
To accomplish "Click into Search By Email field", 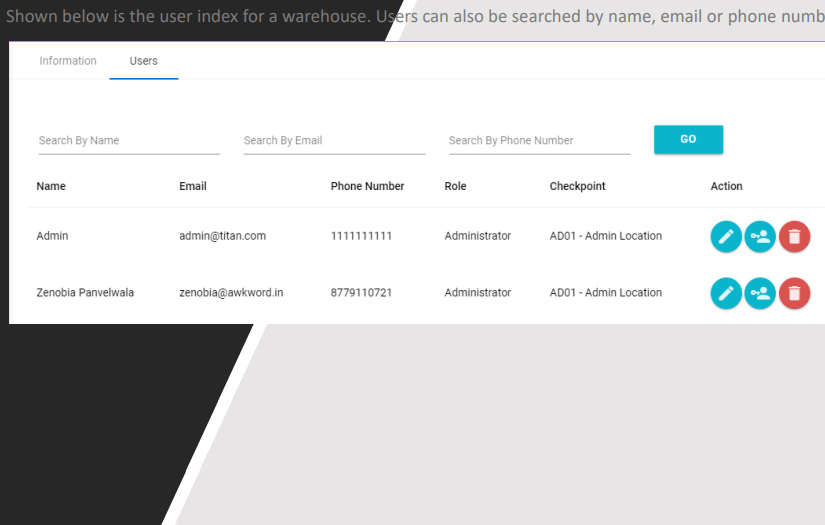I will [x=334, y=141].
